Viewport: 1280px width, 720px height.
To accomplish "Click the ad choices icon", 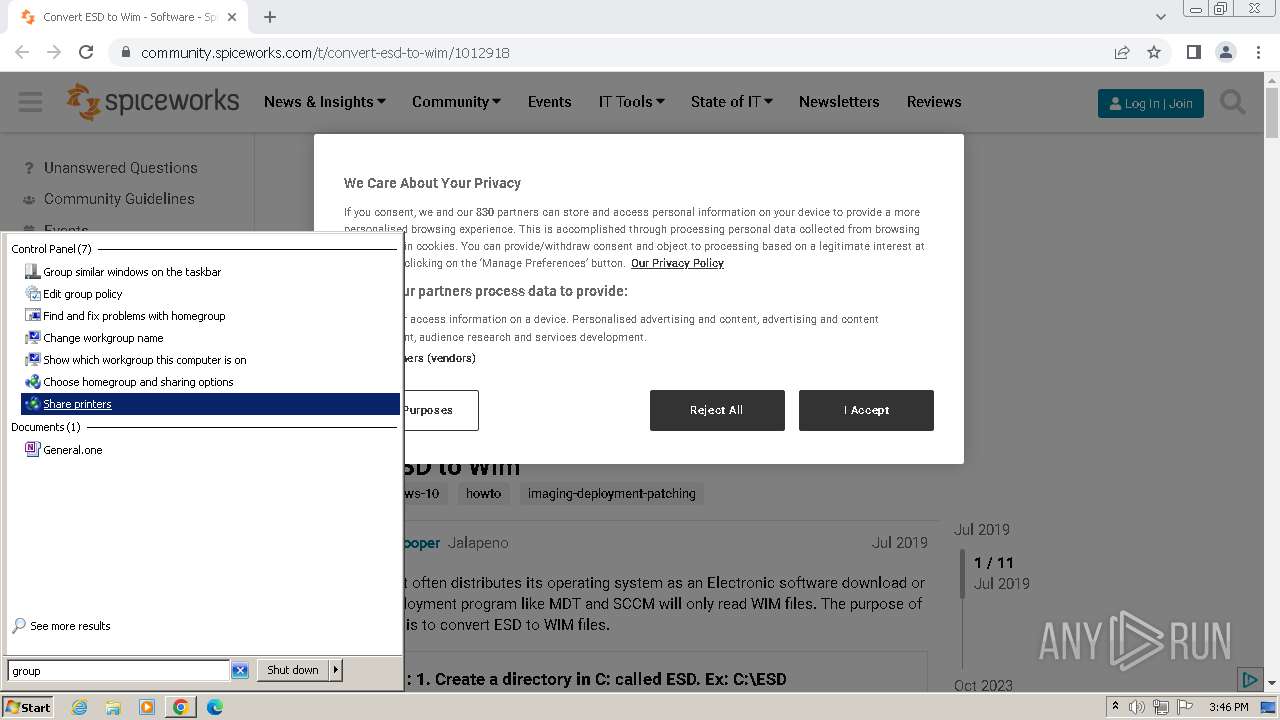I will point(1249,680).
